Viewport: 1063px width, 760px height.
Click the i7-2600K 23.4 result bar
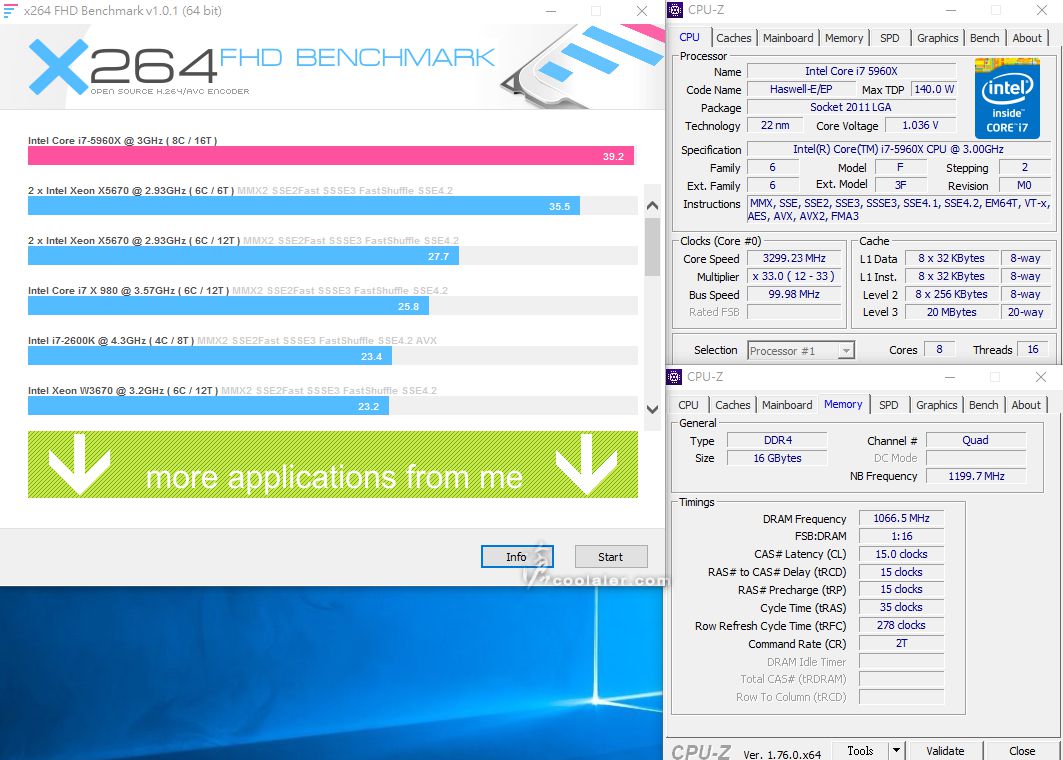click(x=209, y=356)
